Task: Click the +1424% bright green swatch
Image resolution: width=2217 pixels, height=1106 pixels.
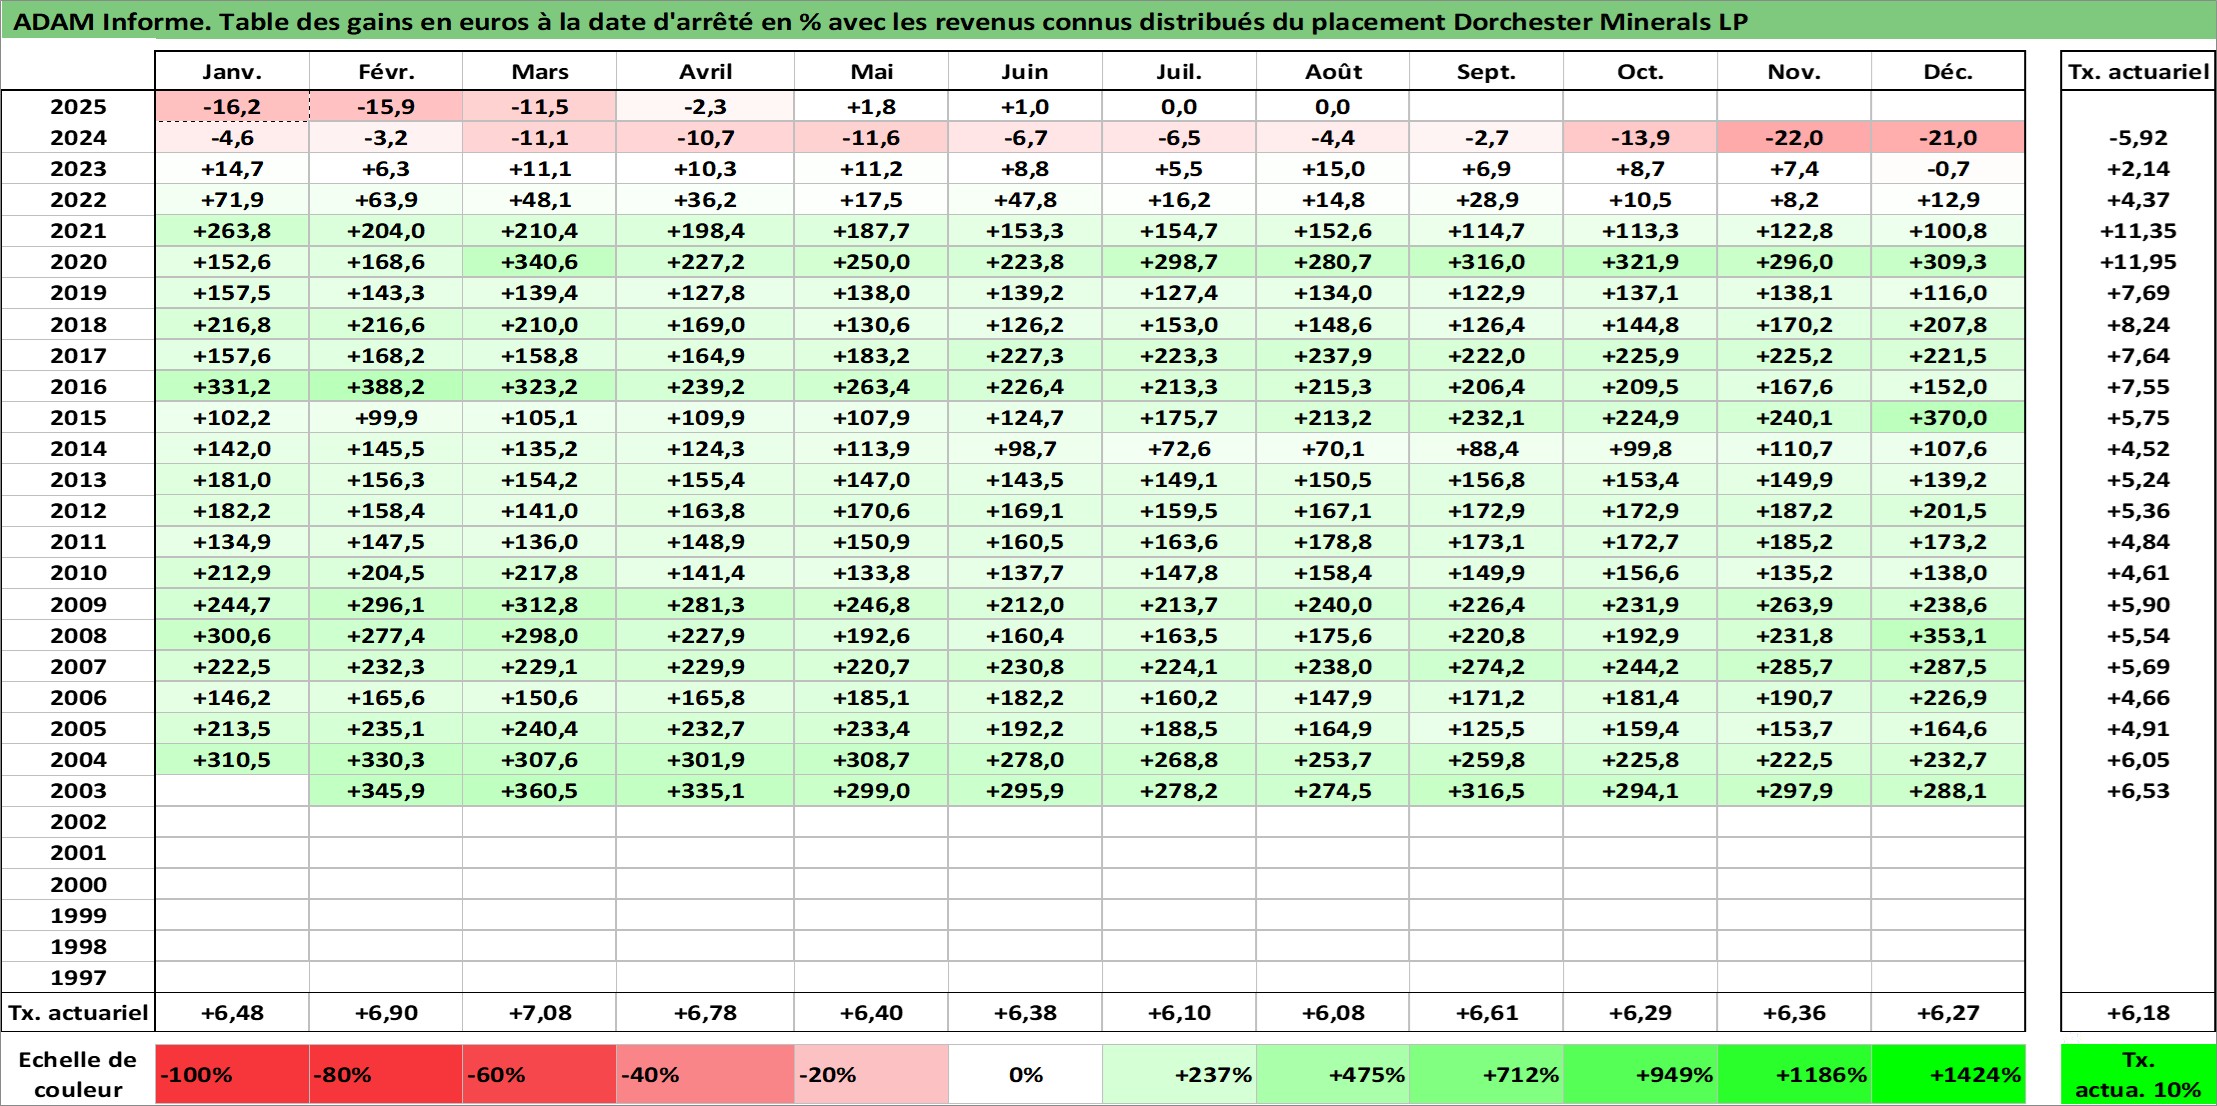Action: (1948, 1074)
